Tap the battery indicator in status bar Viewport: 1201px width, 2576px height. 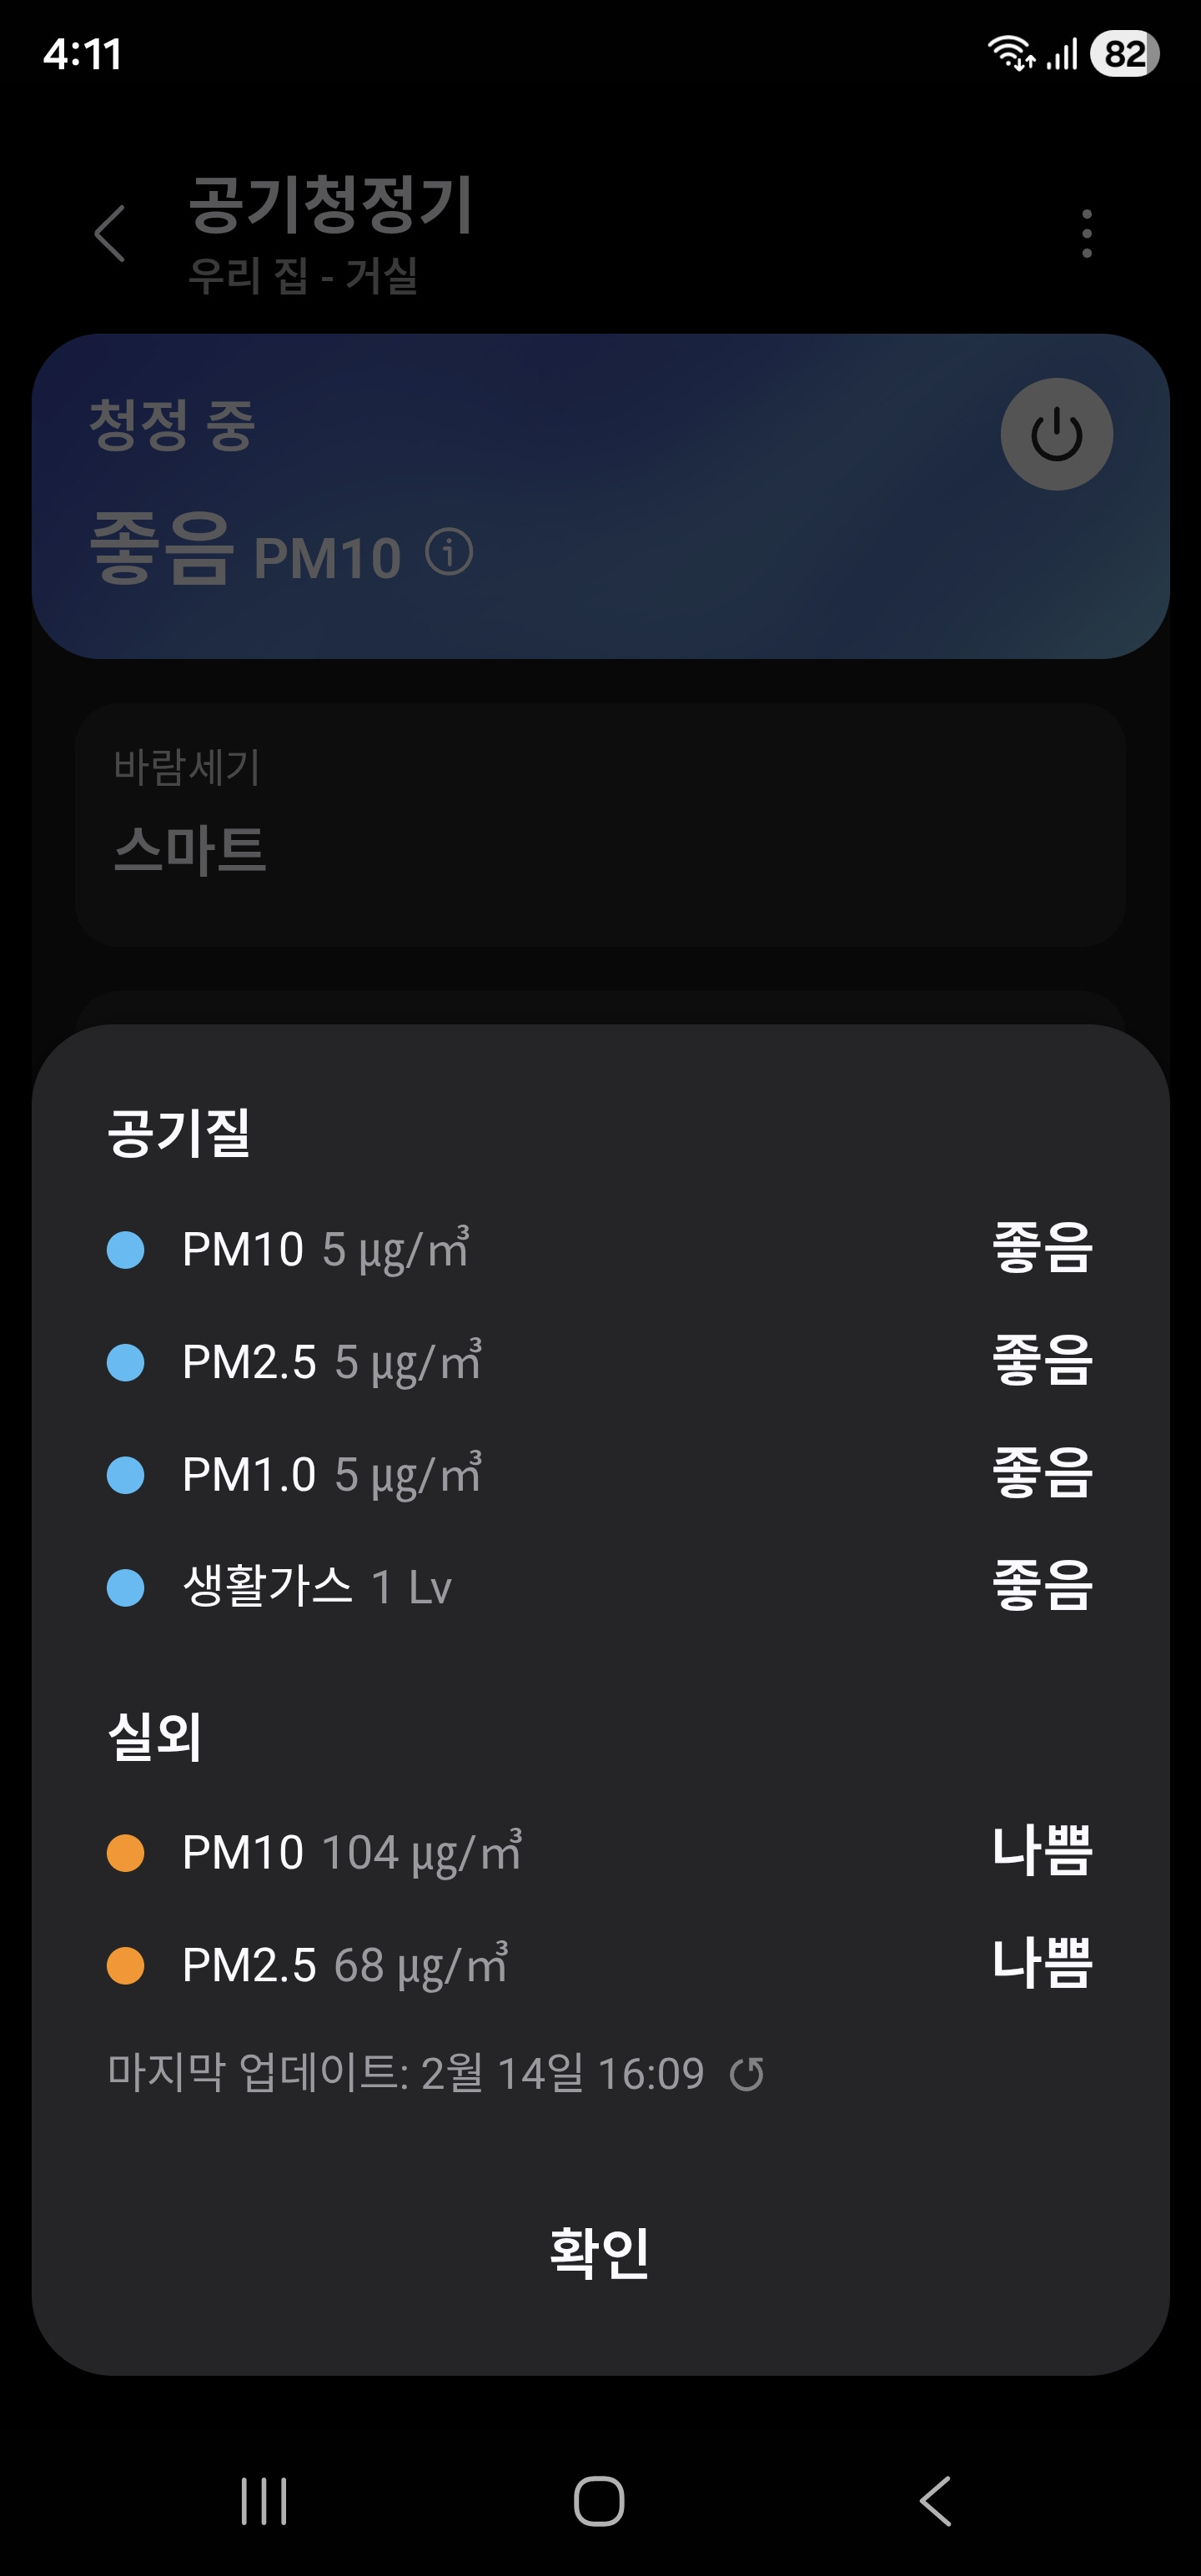click(x=1124, y=54)
